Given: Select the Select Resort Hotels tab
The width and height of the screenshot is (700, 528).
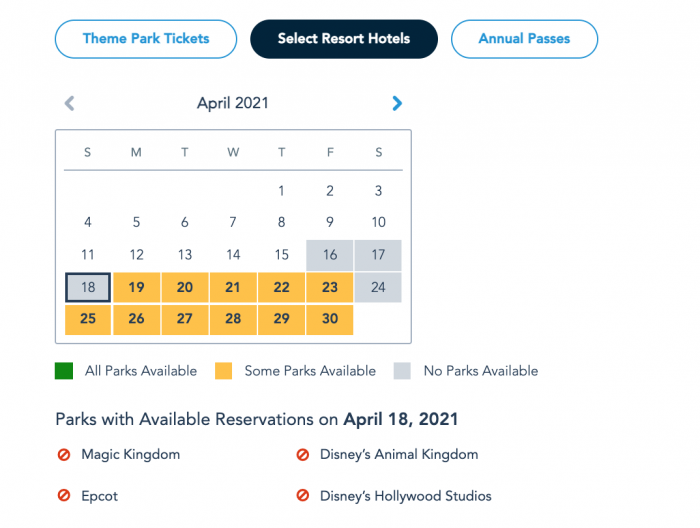Looking at the screenshot, I should tap(344, 39).
